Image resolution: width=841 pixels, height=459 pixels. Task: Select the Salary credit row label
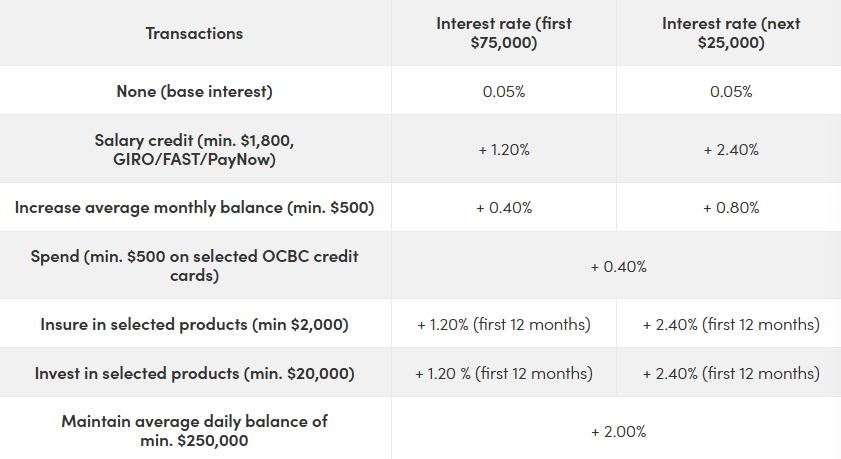(x=194, y=149)
